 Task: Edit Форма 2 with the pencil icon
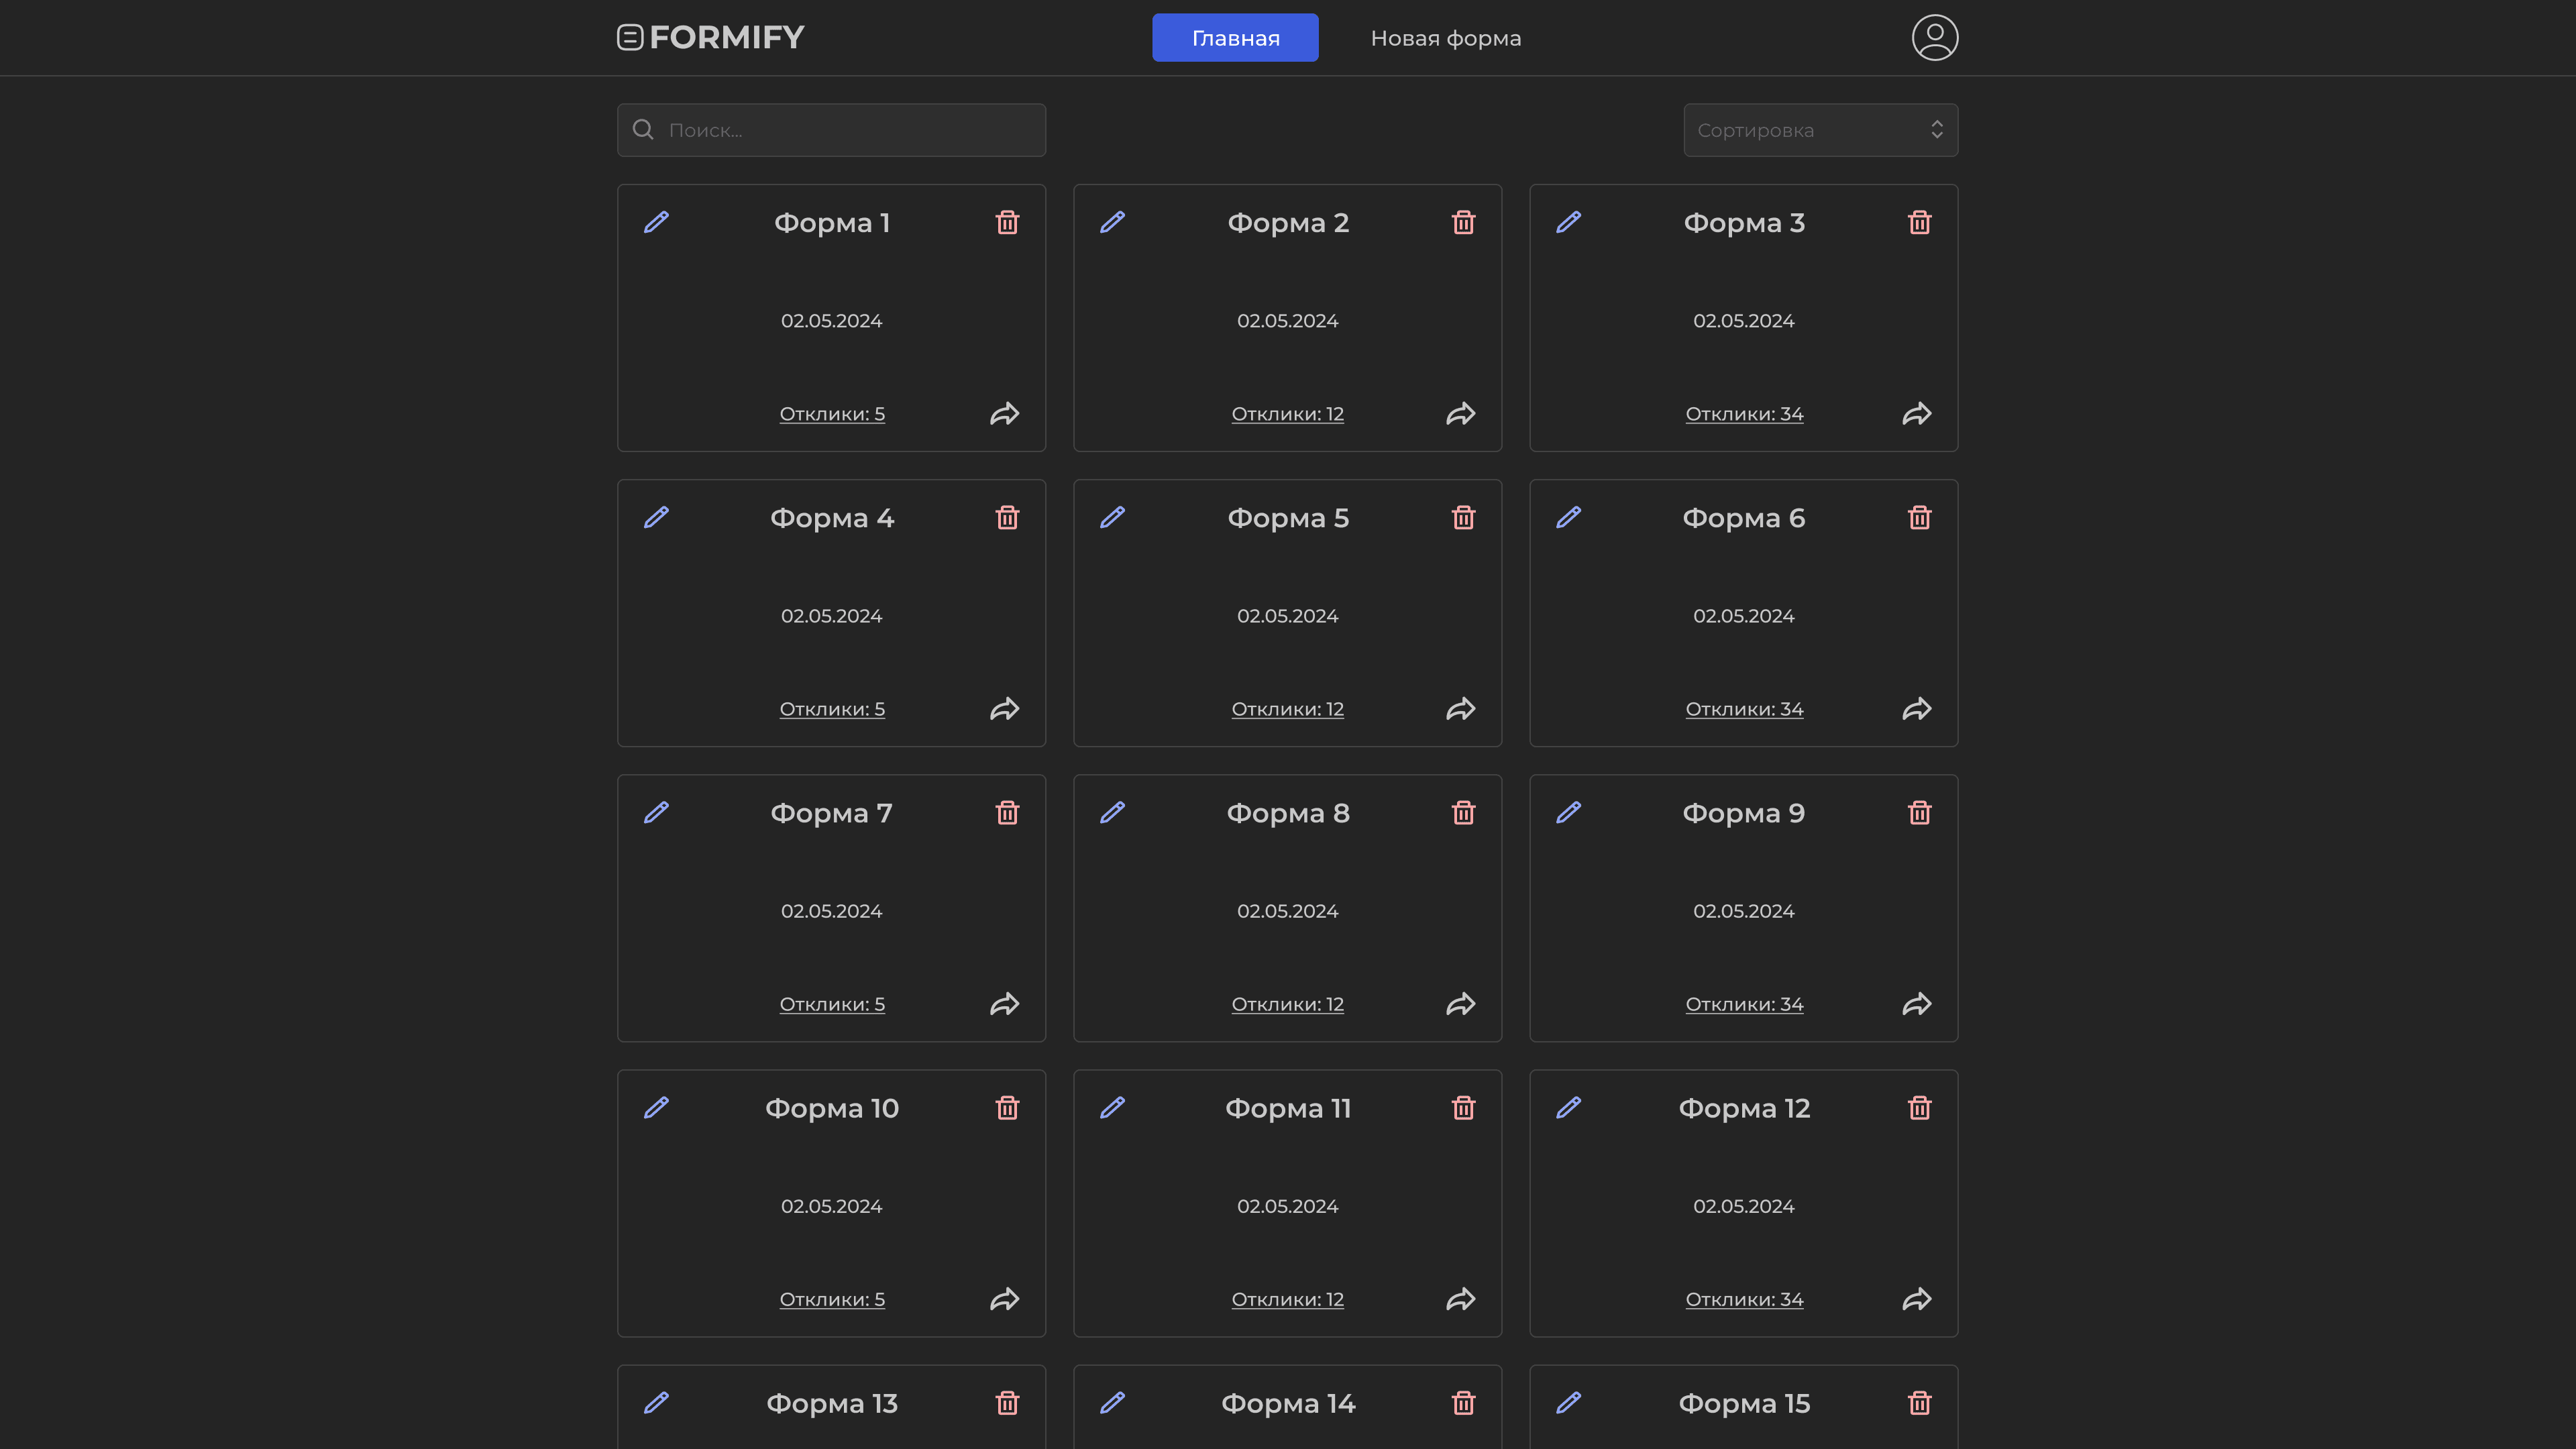coord(1112,222)
